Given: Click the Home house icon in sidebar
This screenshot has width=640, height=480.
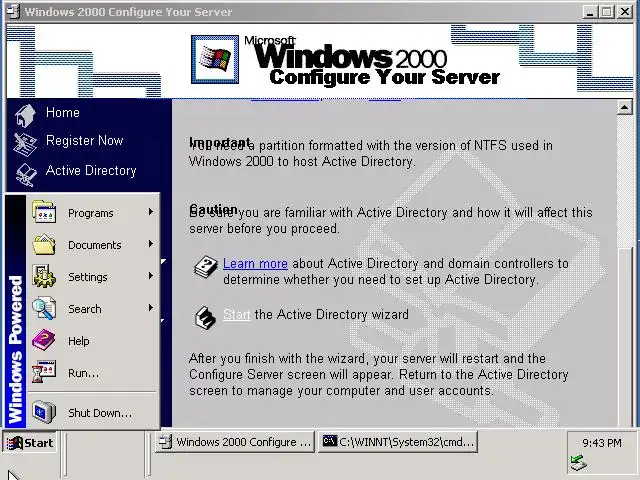Looking at the screenshot, I should (25, 115).
